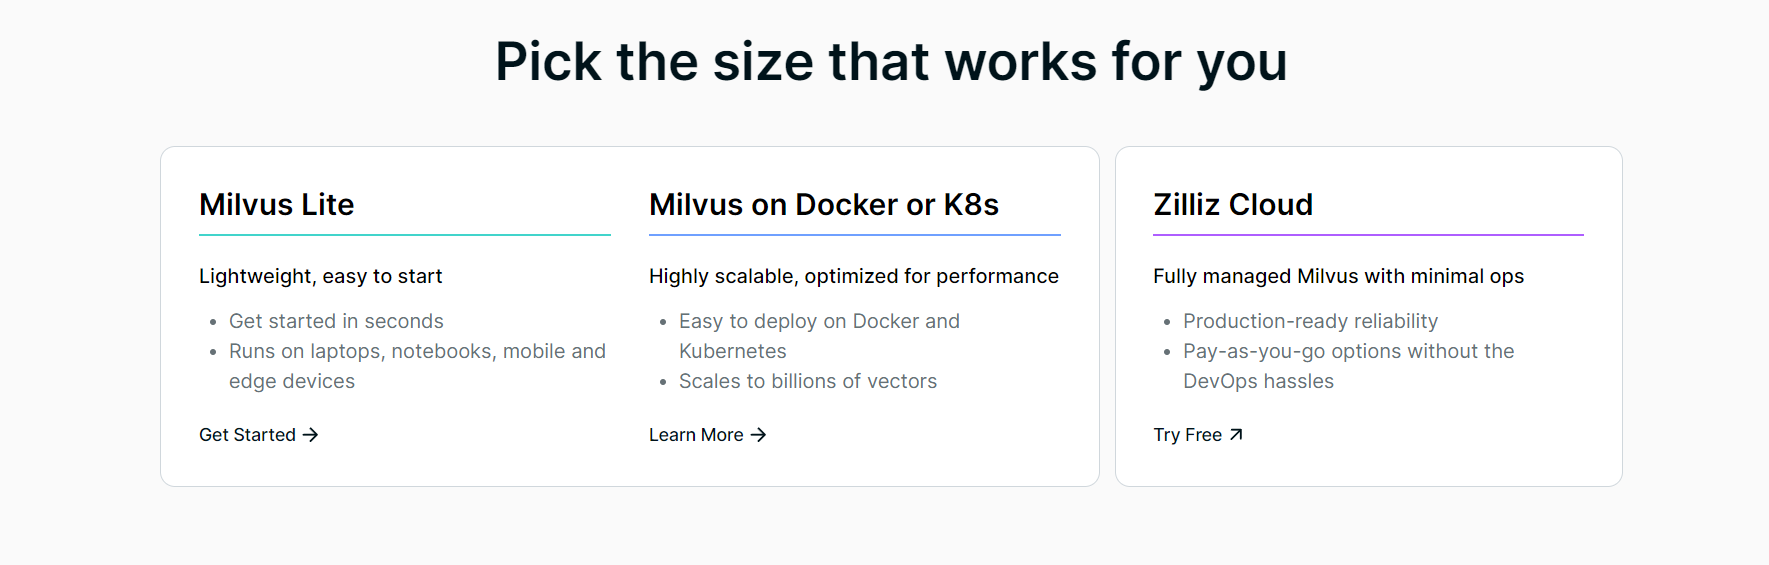Click 'Scales to billions of vectors' bullet
Viewport: 1769px width, 565px height.
[x=808, y=382]
